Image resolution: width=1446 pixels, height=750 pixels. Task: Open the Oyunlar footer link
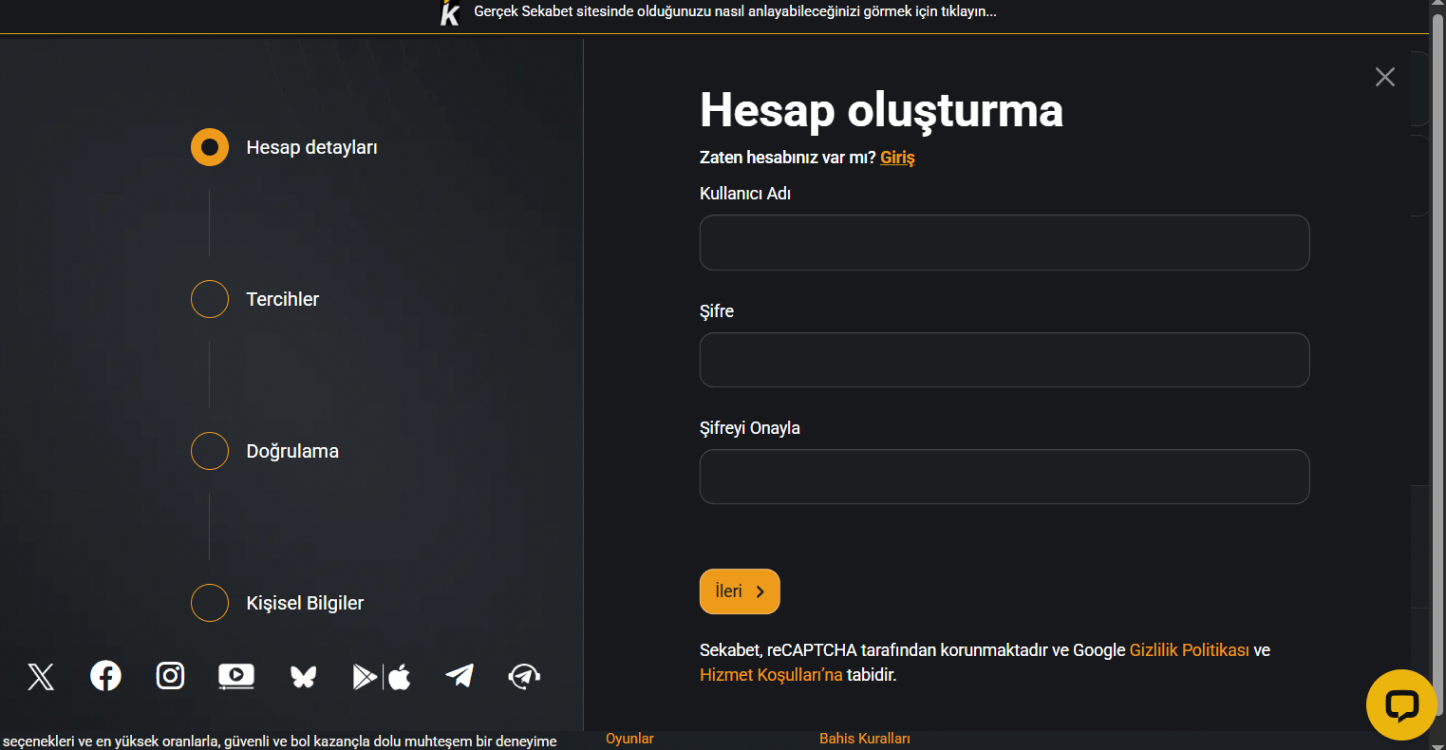pyautogui.click(x=630, y=739)
